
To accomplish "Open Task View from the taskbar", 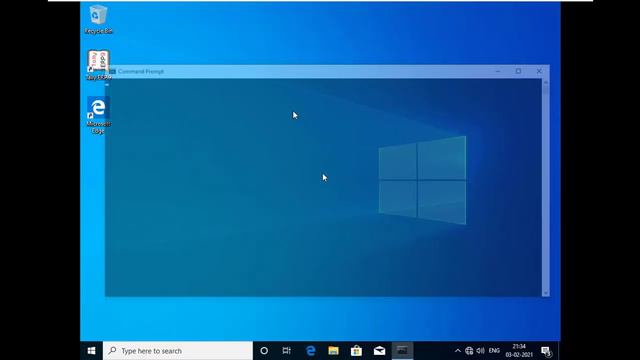I will (x=287, y=351).
